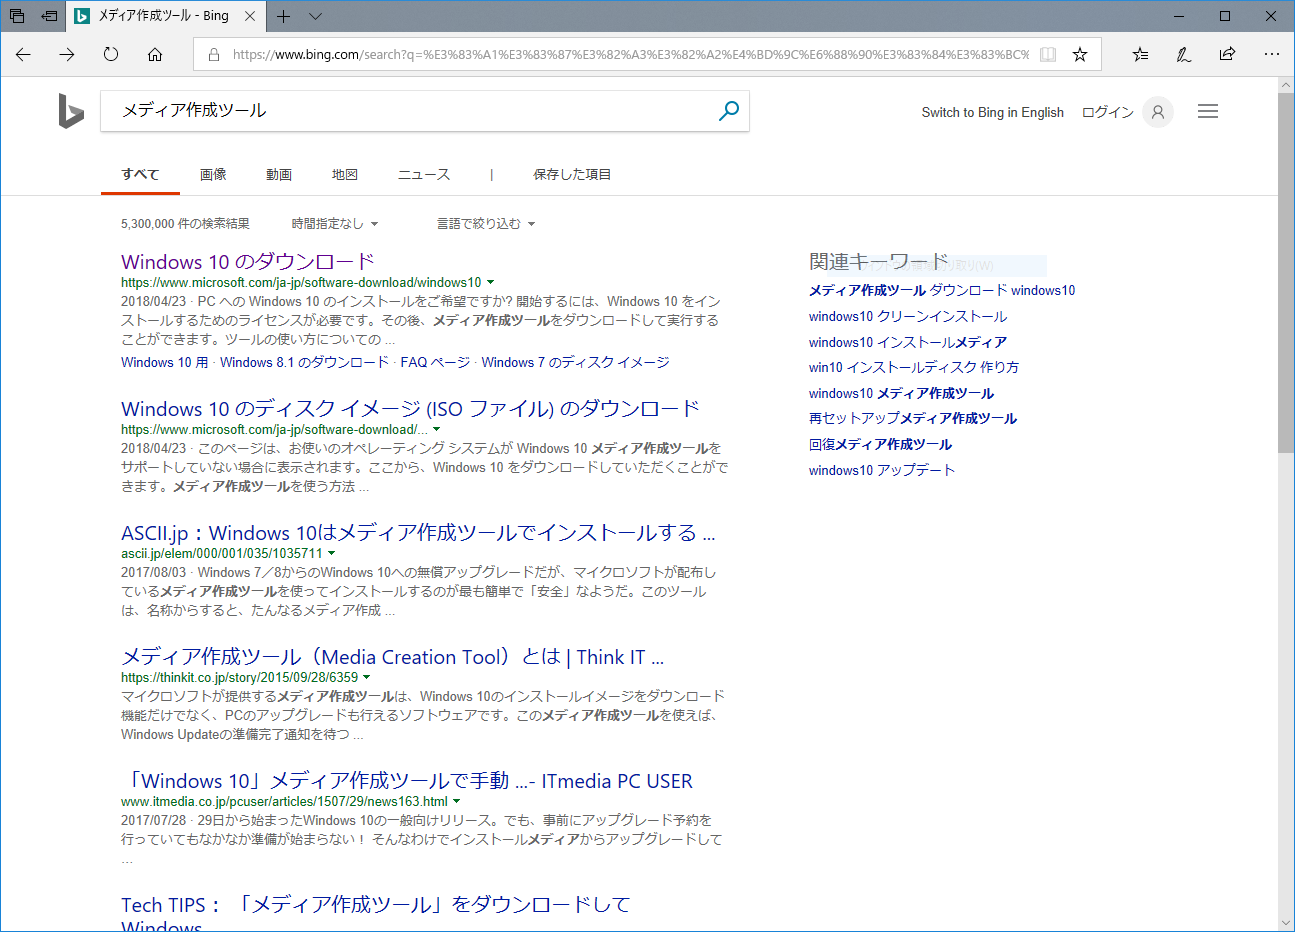
Task: Open the ITmedia PC USER result
Action: [407, 781]
